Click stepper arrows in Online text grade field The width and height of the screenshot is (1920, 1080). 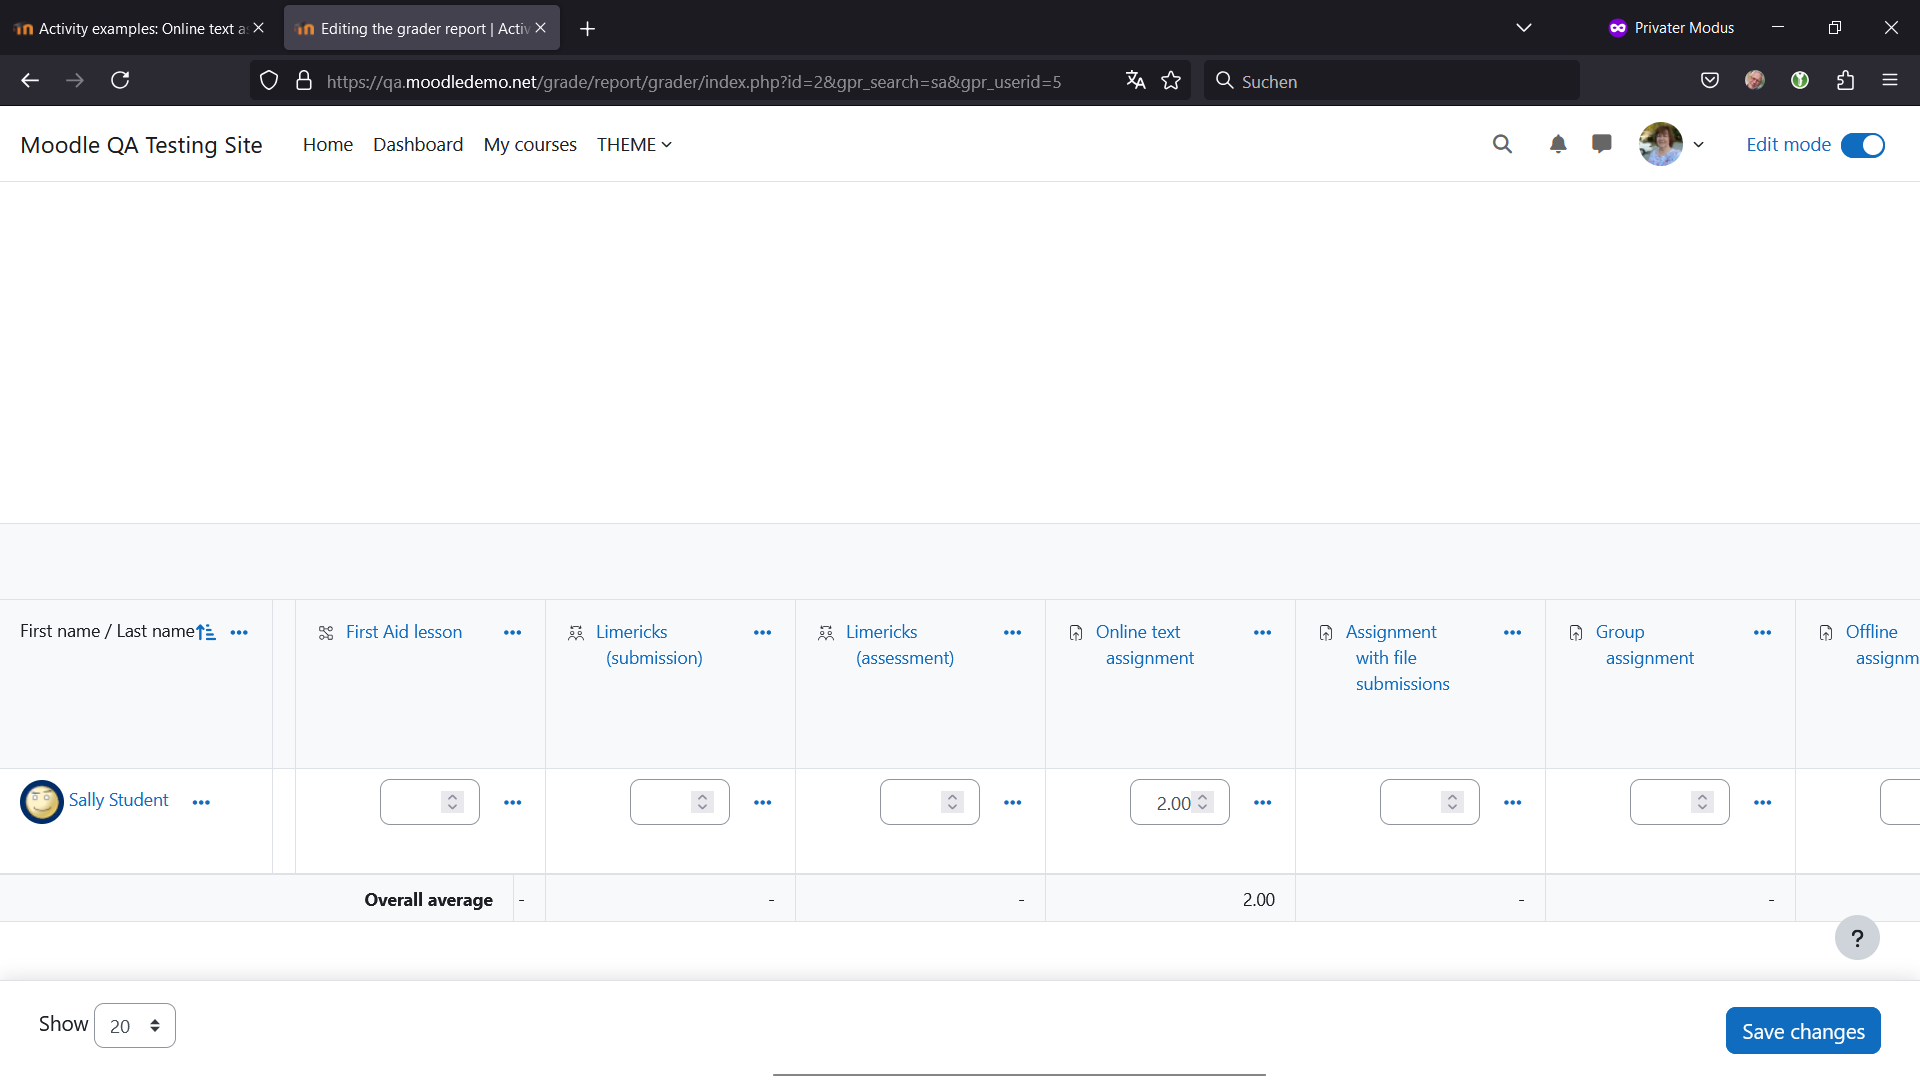[x=1203, y=802]
